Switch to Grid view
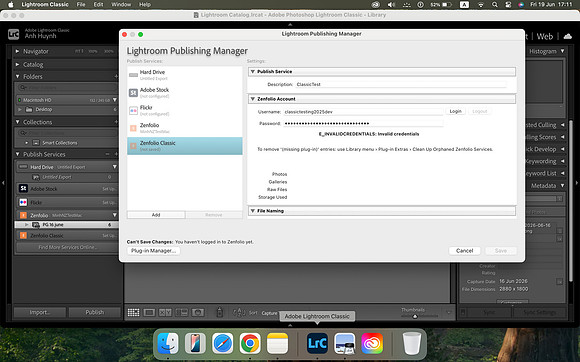 pyautogui.click(x=134, y=313)
